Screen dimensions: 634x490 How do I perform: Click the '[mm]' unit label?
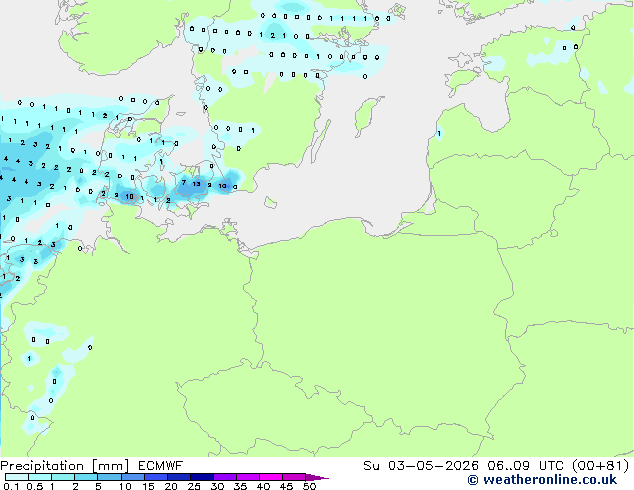point(110,466)
